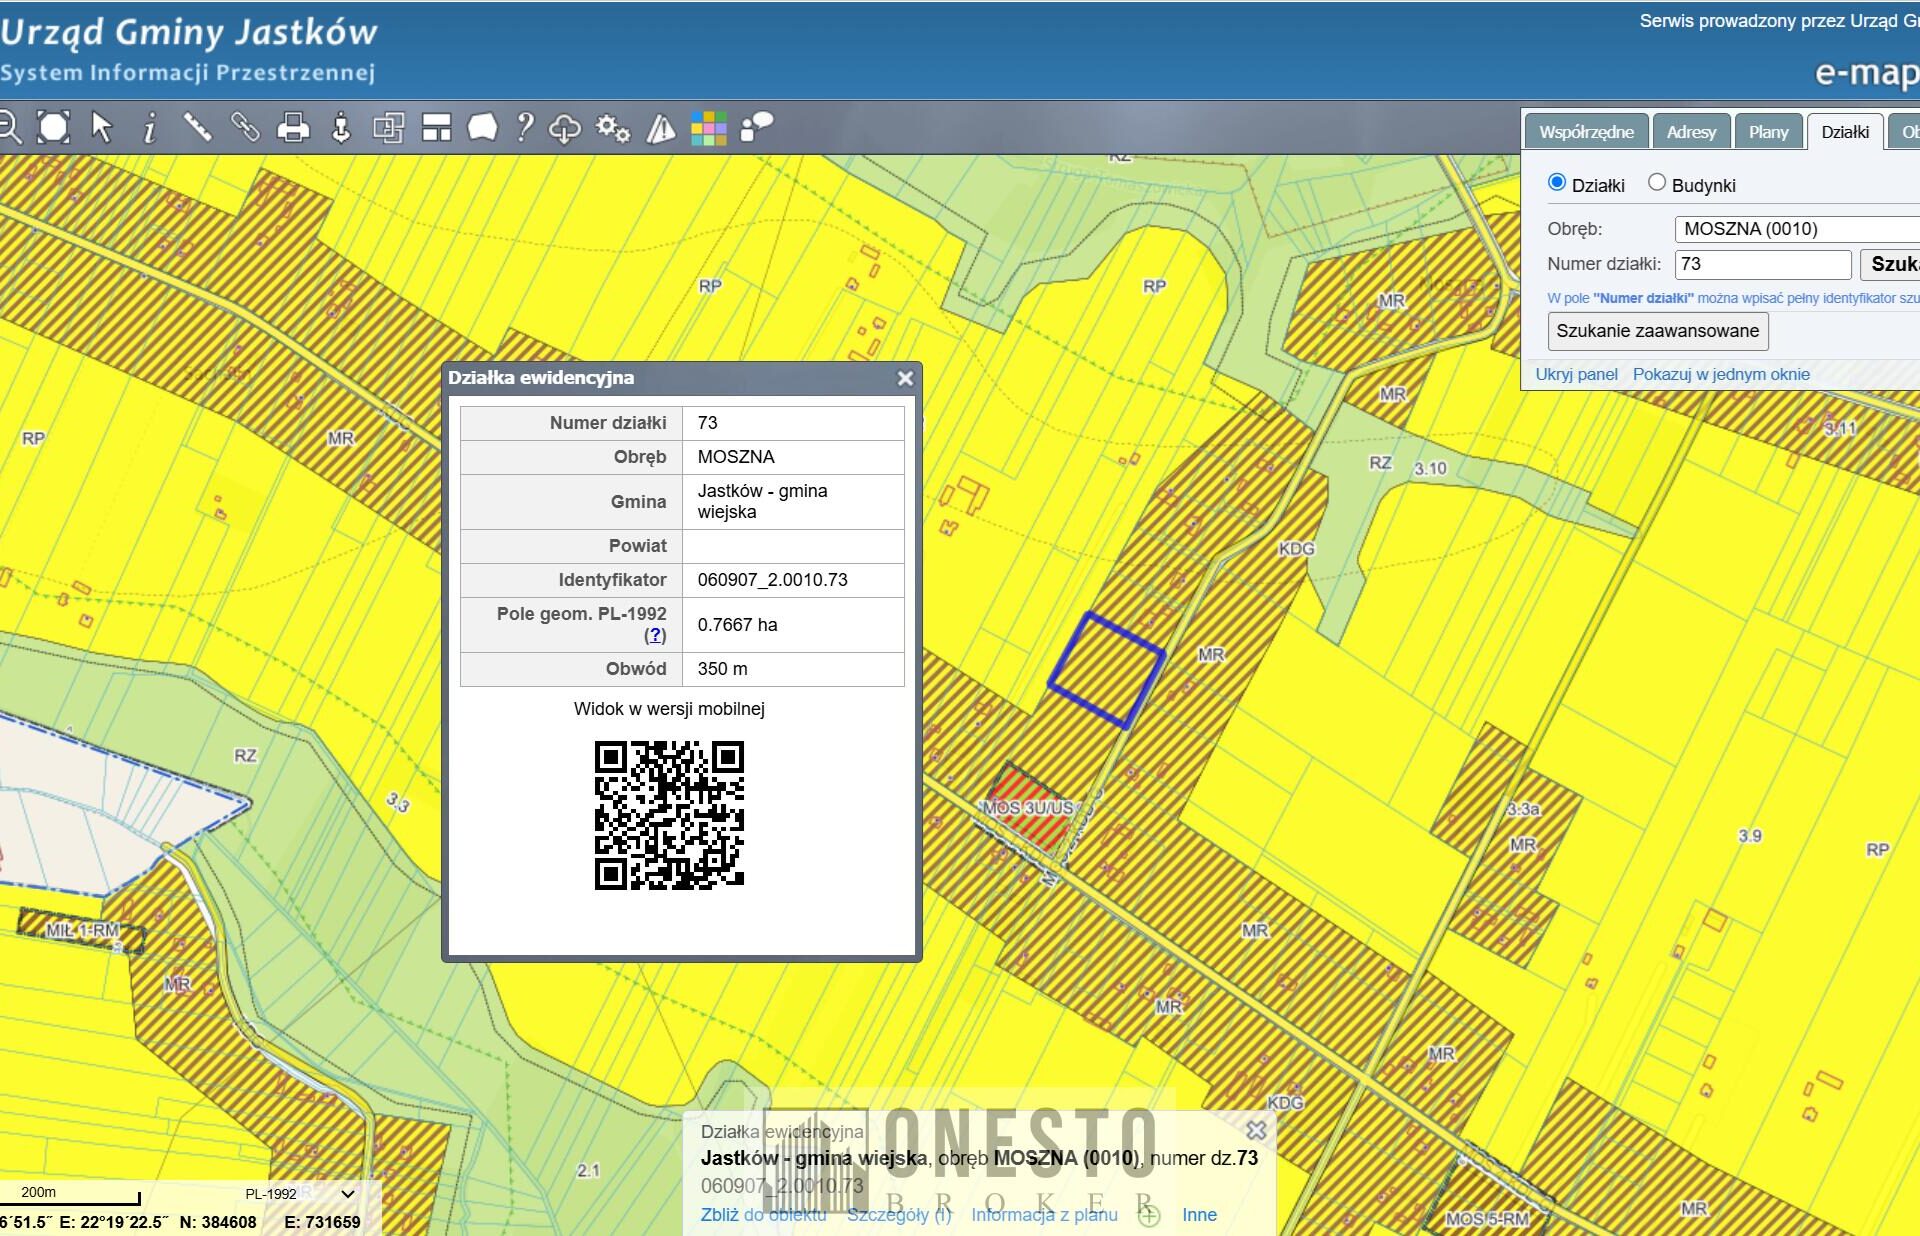Click the chain link icon
1920x1236 pixels.
(245, 128)
